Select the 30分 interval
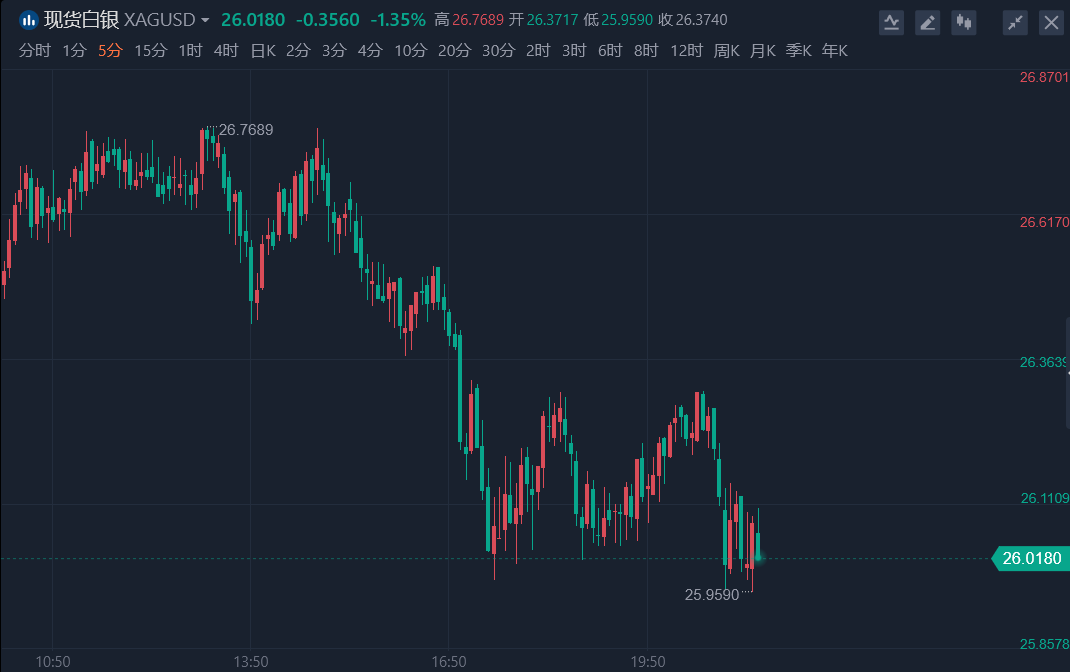 click(x=498, y=51)
